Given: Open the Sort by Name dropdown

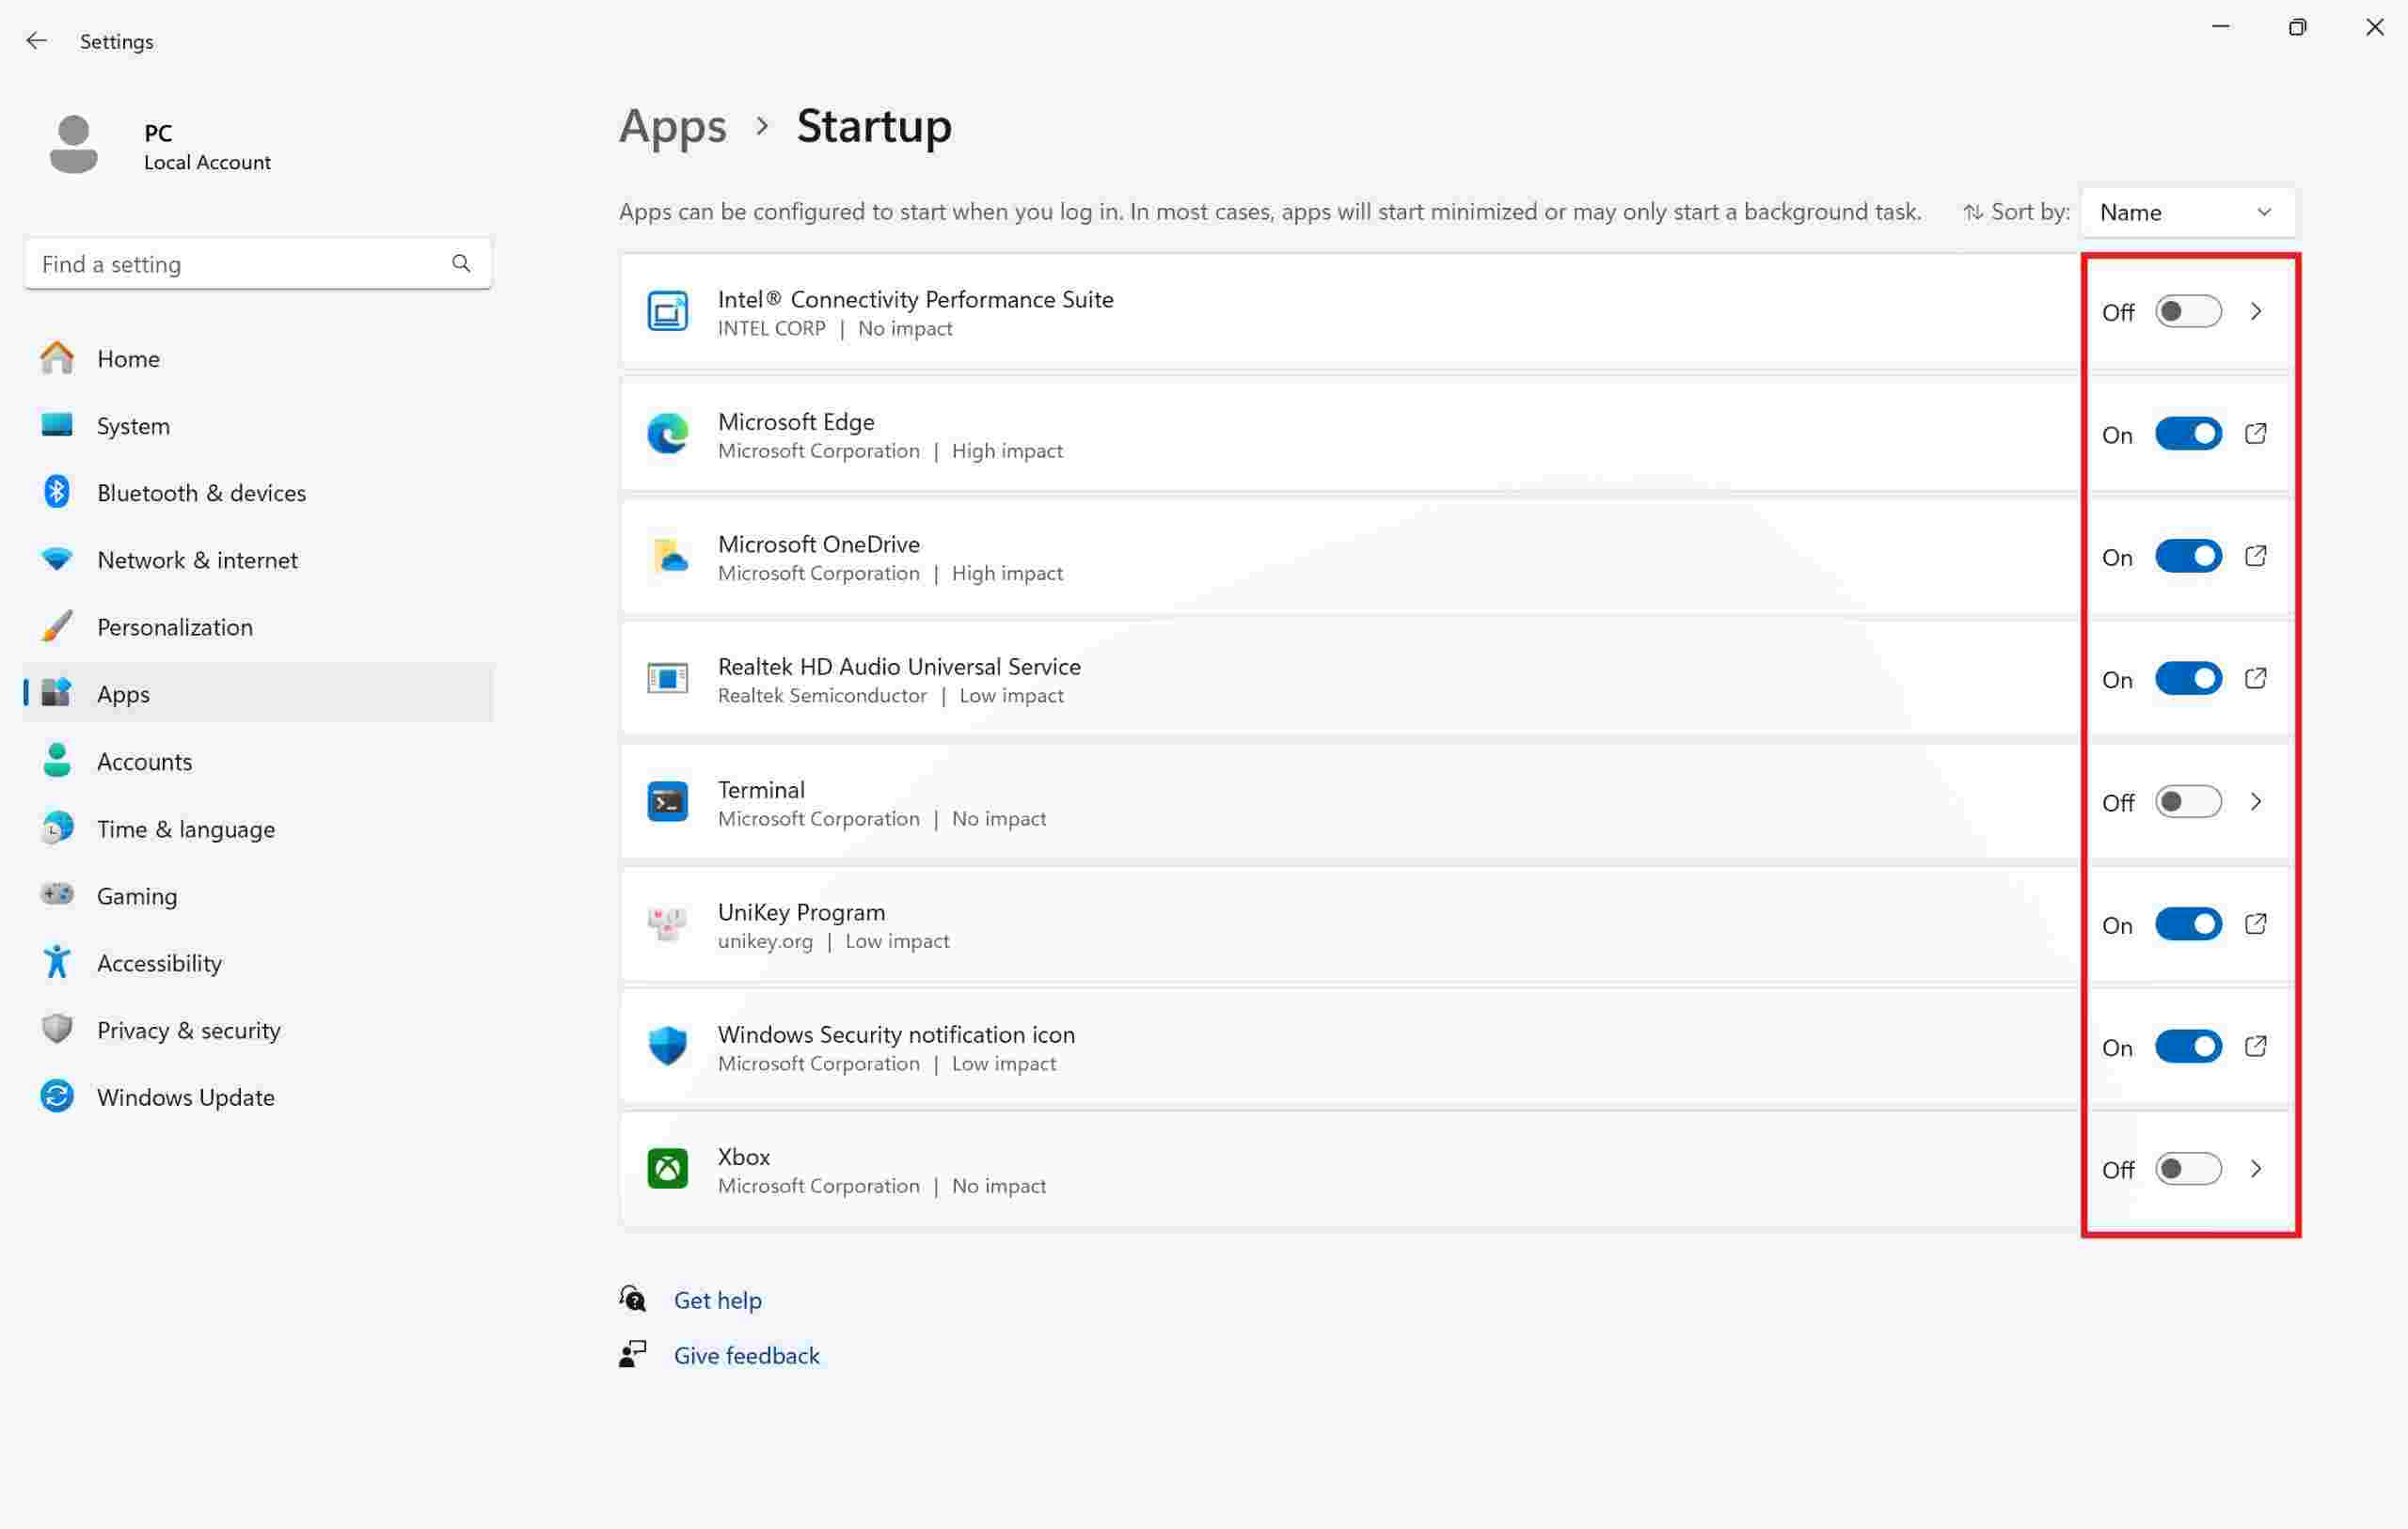Looking at the screenshot, I should 2186,212.
